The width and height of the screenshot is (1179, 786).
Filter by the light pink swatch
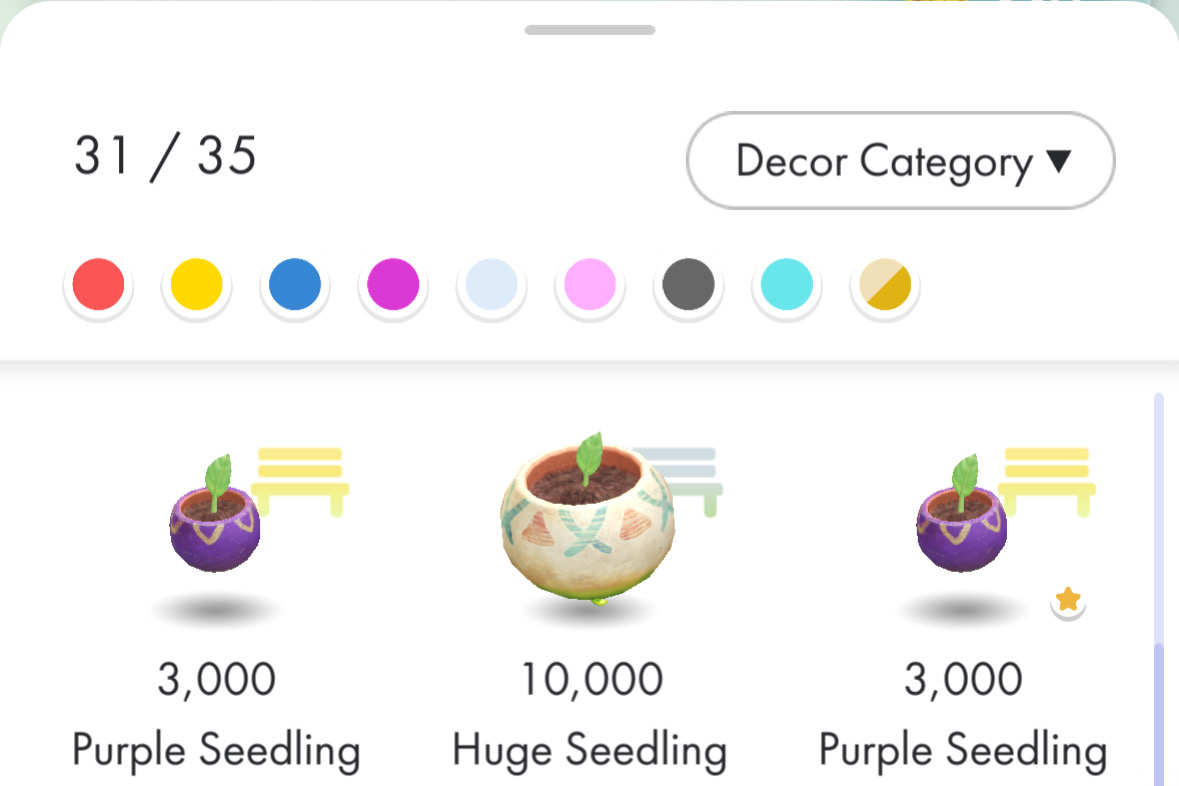pyautogui.click(x=589, y=284)
